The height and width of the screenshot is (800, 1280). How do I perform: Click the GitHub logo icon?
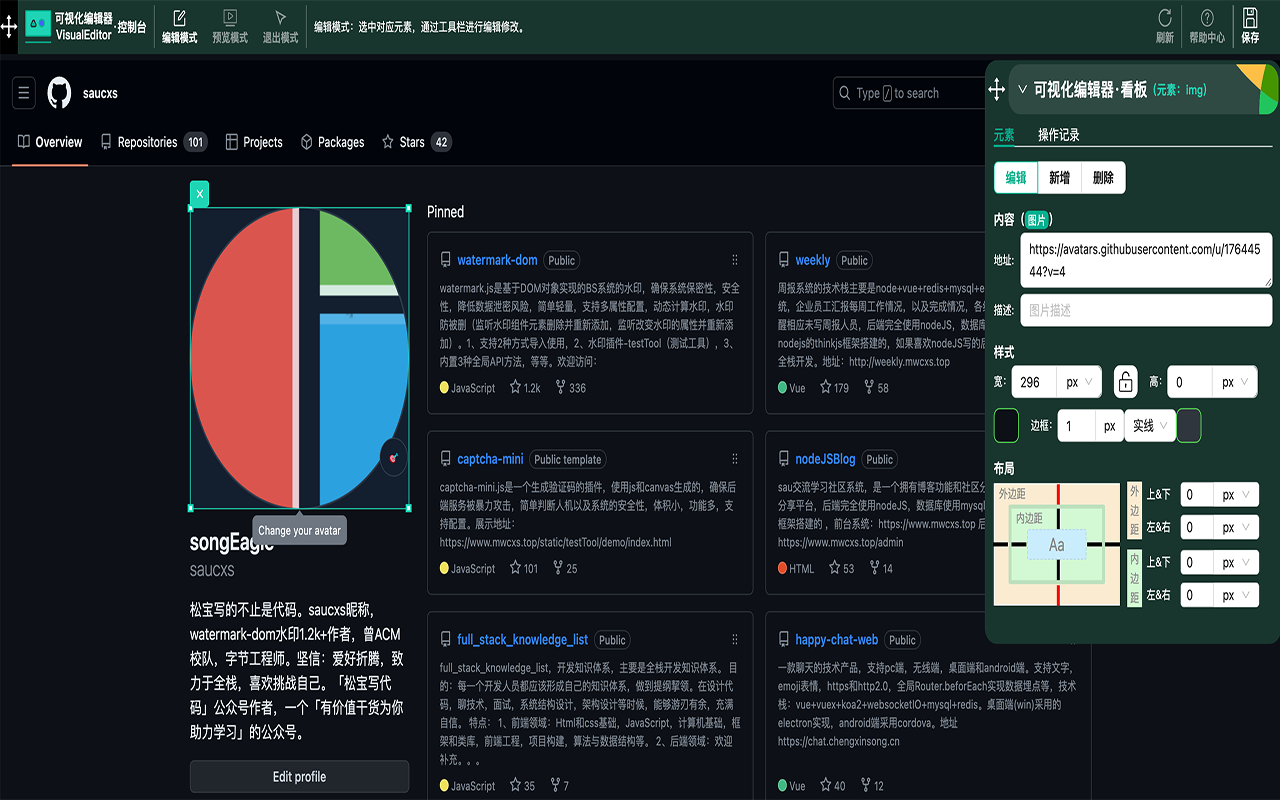59,93
